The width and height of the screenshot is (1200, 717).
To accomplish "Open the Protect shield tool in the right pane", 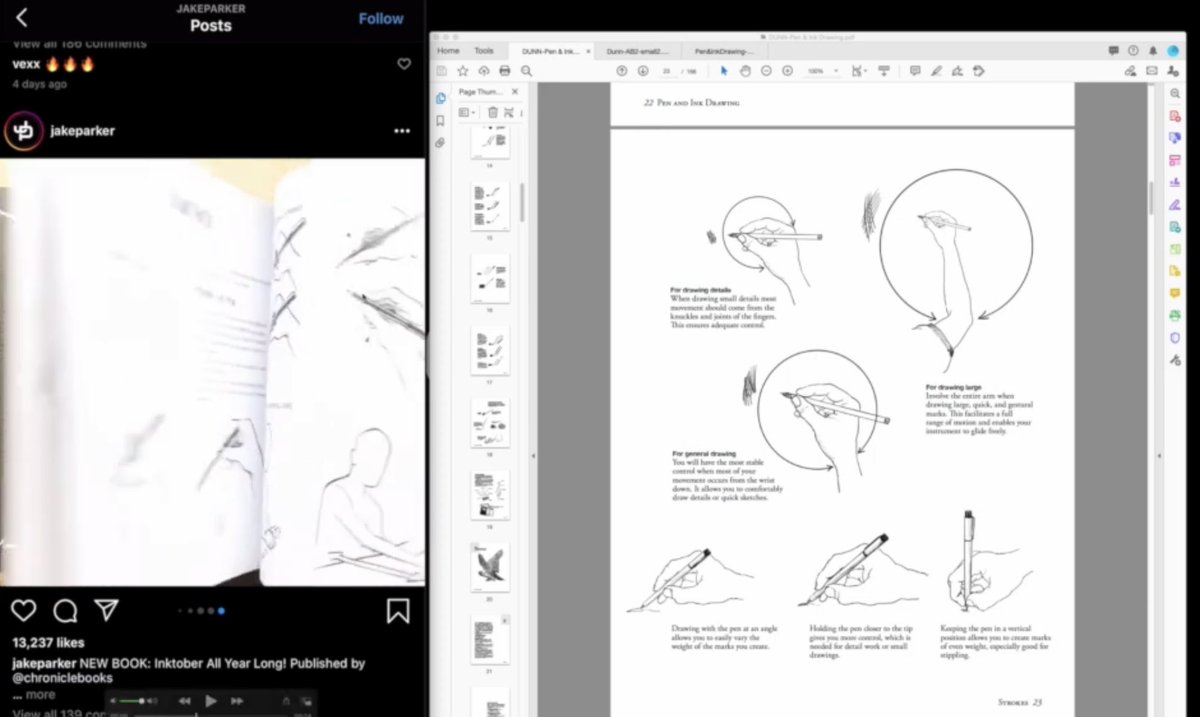I will click(1176, 338).
